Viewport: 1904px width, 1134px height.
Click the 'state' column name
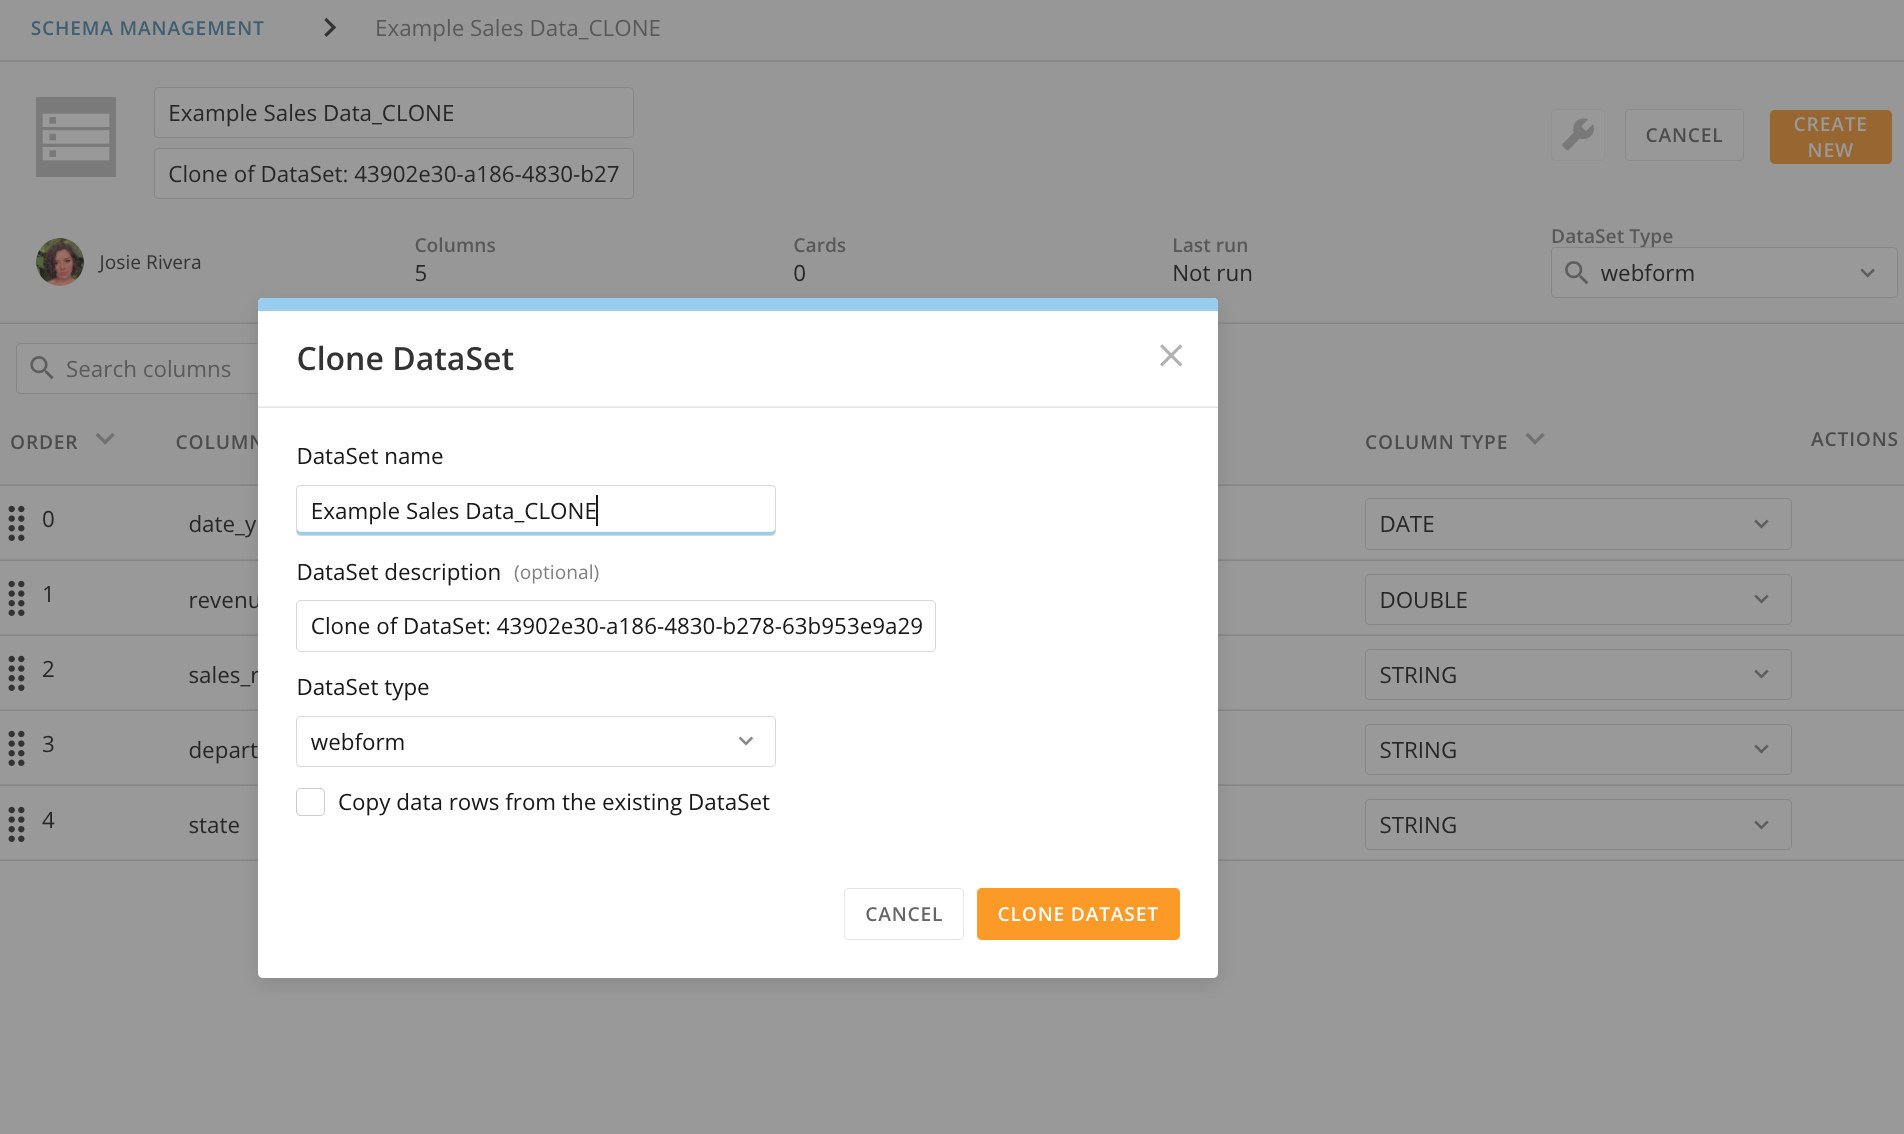[x=214, y=825]
